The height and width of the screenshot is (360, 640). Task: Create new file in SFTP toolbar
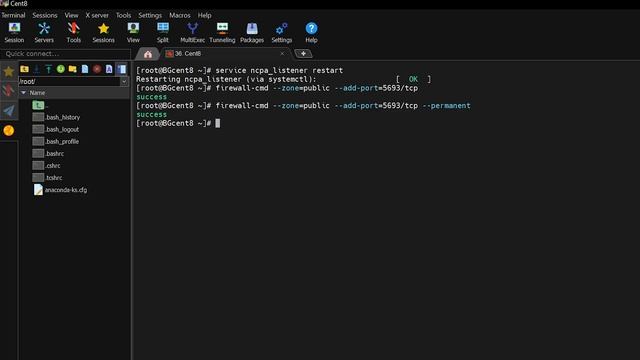(x=85, y=69)
